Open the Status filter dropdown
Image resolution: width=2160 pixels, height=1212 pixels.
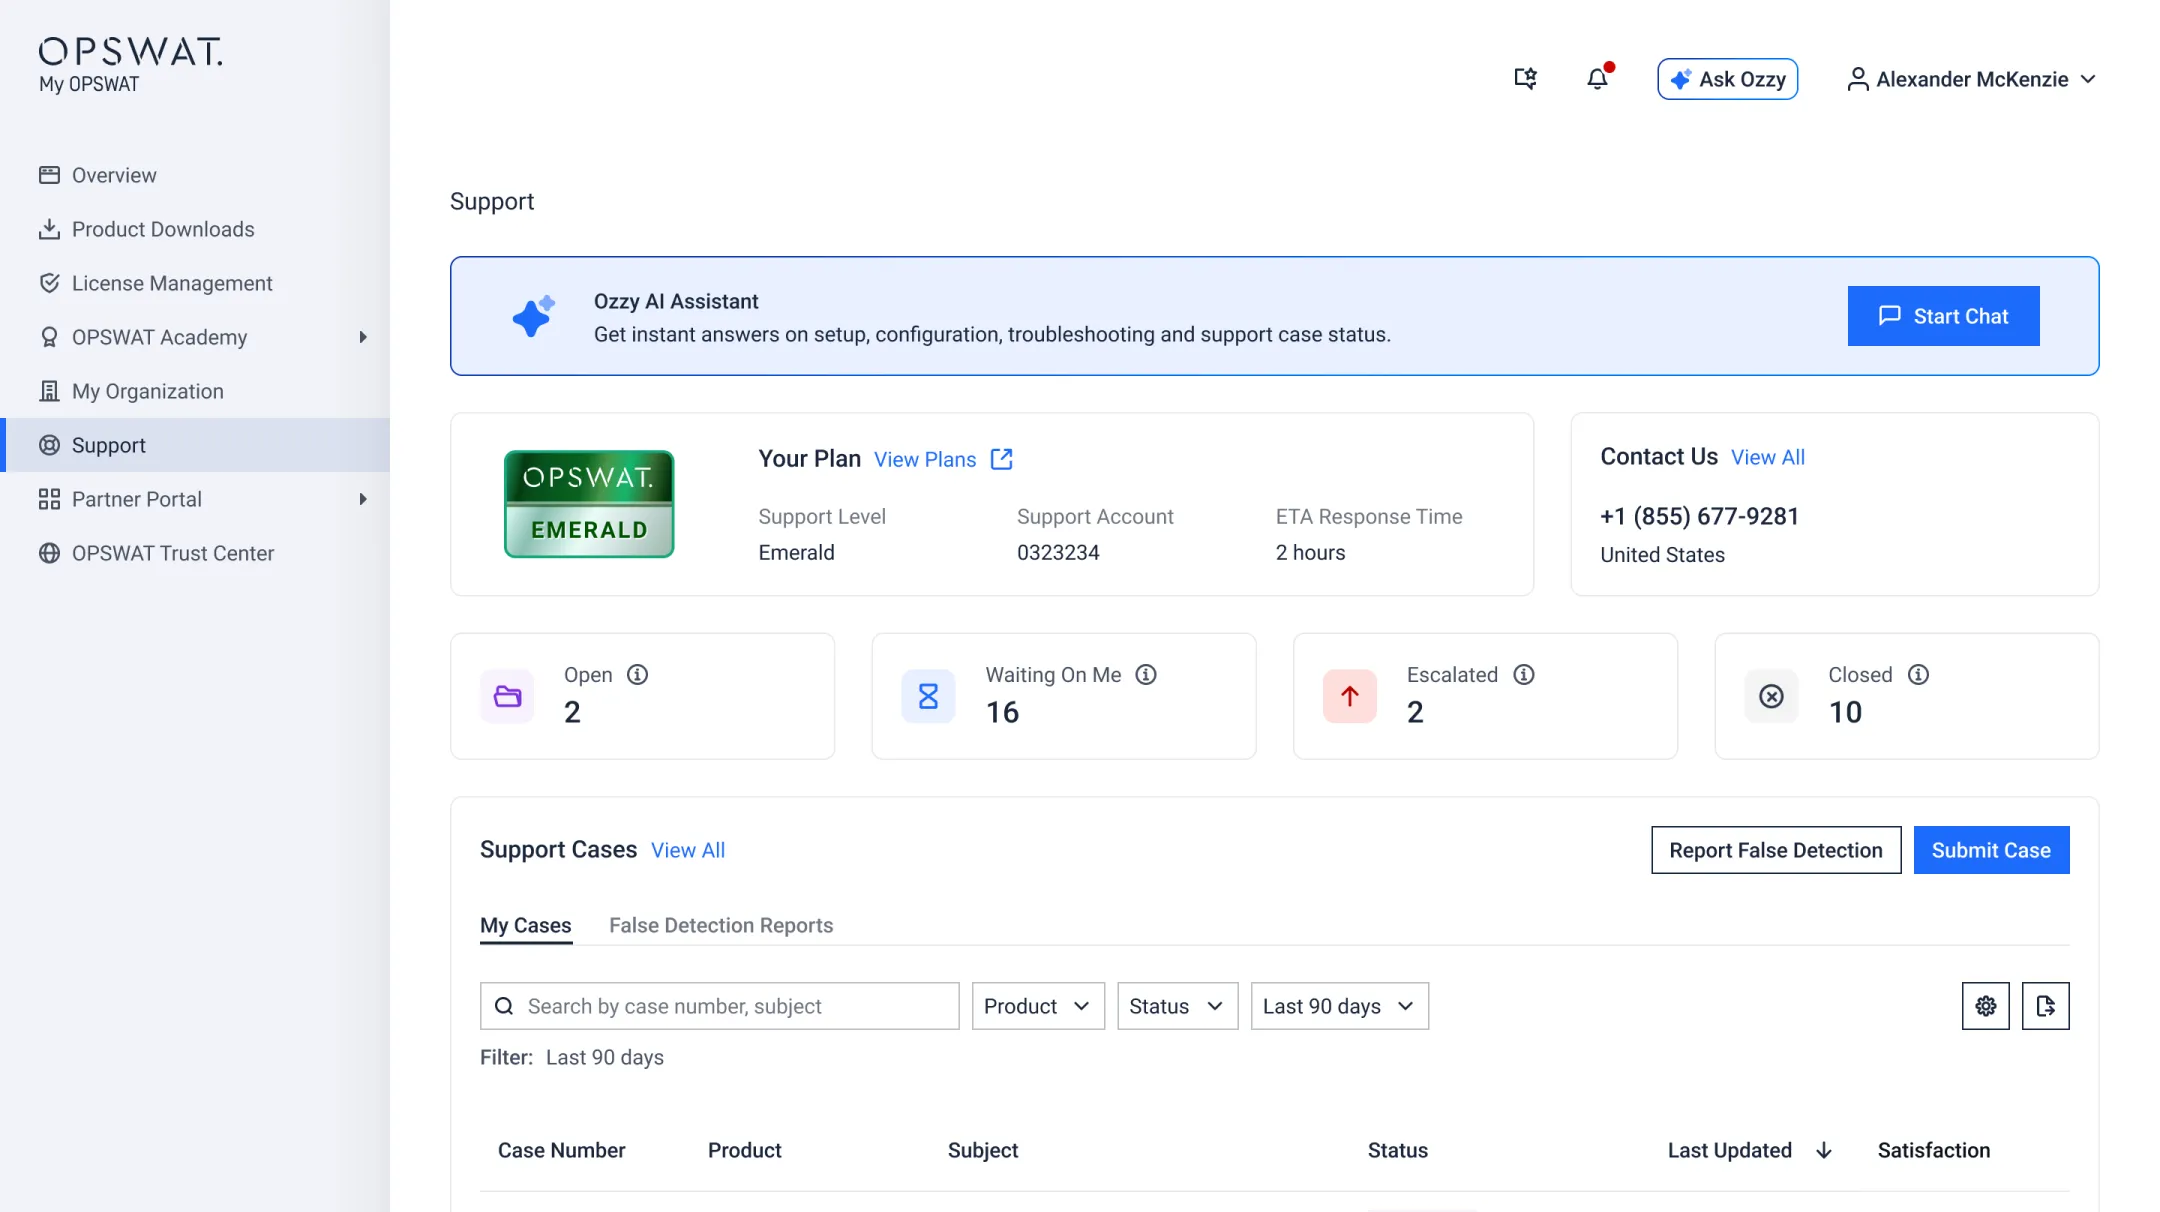pos(1176,1006)
